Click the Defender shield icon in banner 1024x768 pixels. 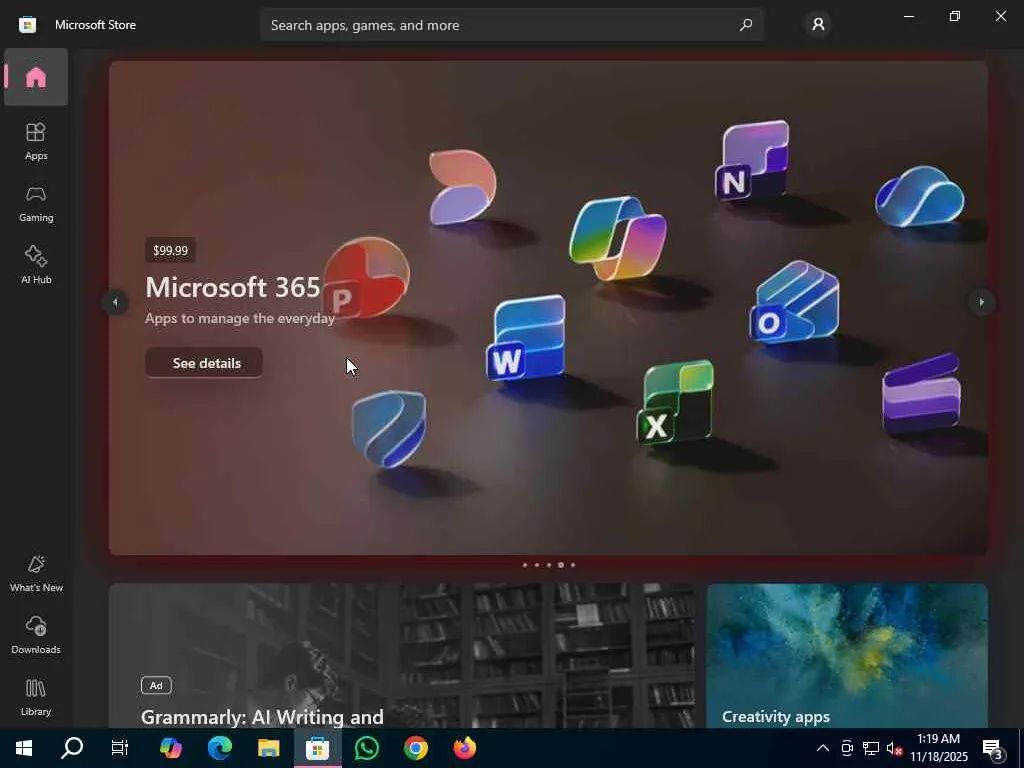click(x=389, y=428)
